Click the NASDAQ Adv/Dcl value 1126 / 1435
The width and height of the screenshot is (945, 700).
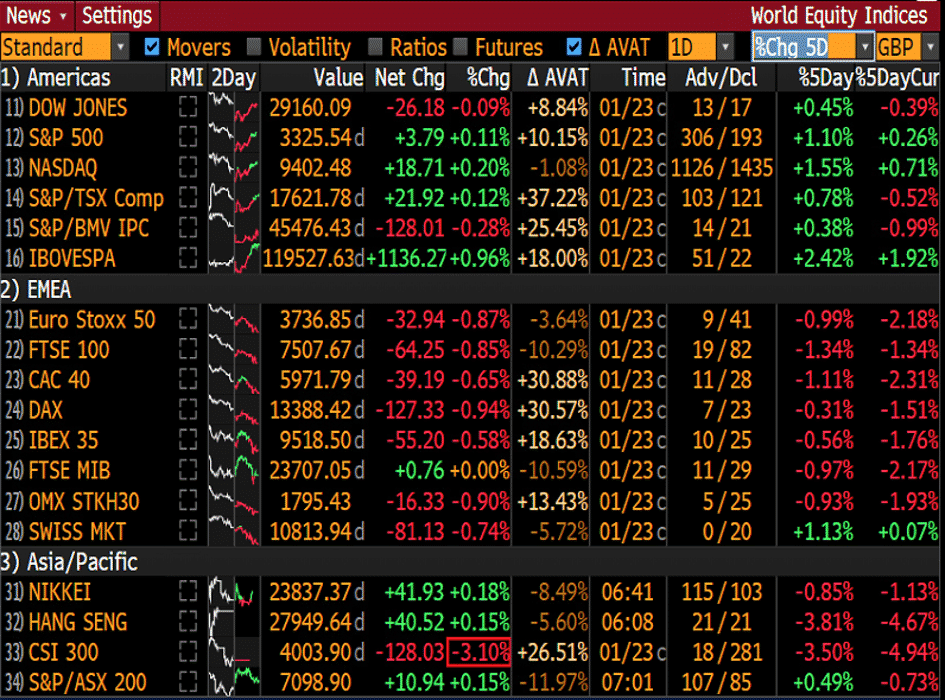click(x=721, y=168)
